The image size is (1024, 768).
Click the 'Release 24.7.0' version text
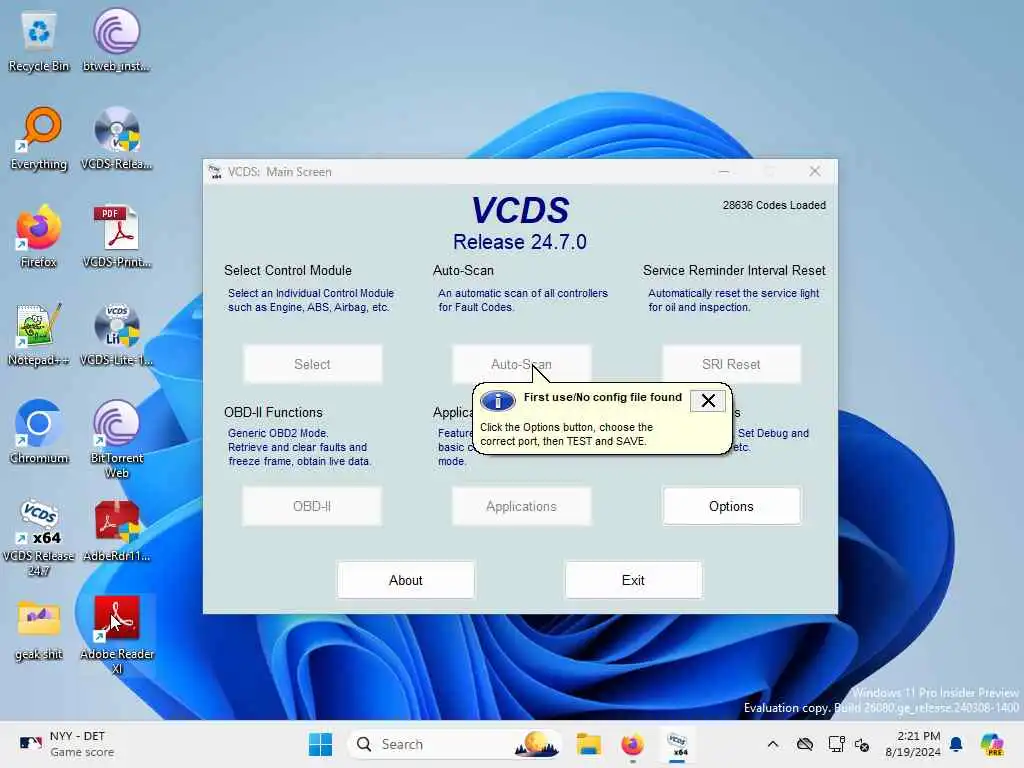520,242
